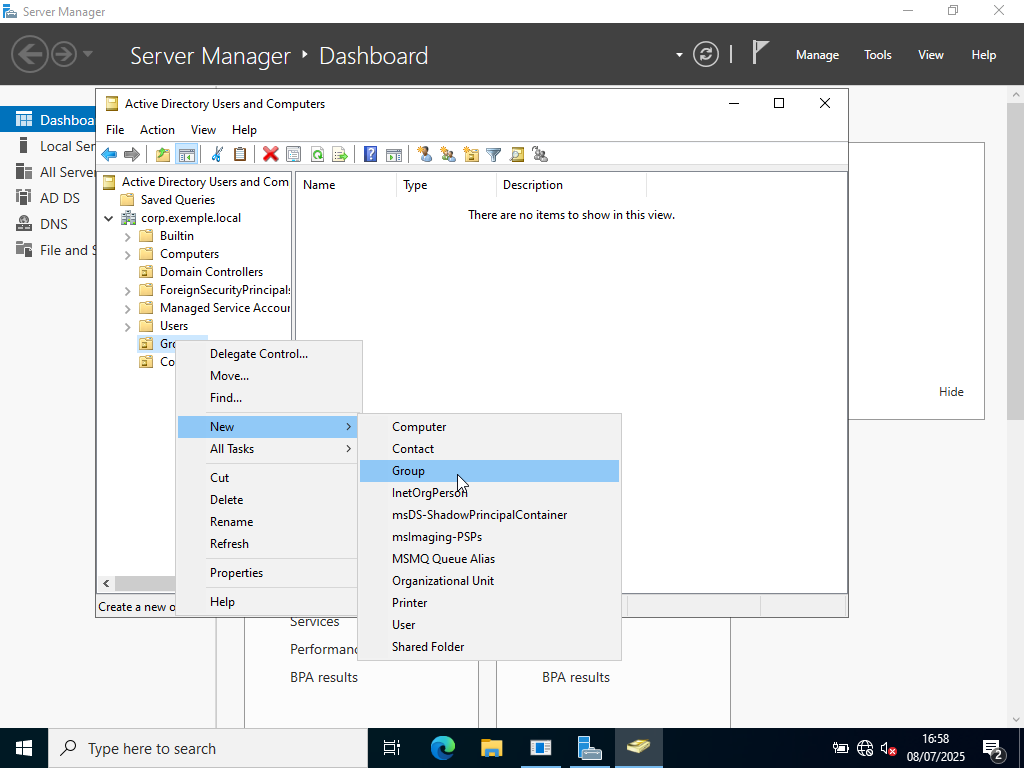Expand the Computers folder node

pos(127,255)
